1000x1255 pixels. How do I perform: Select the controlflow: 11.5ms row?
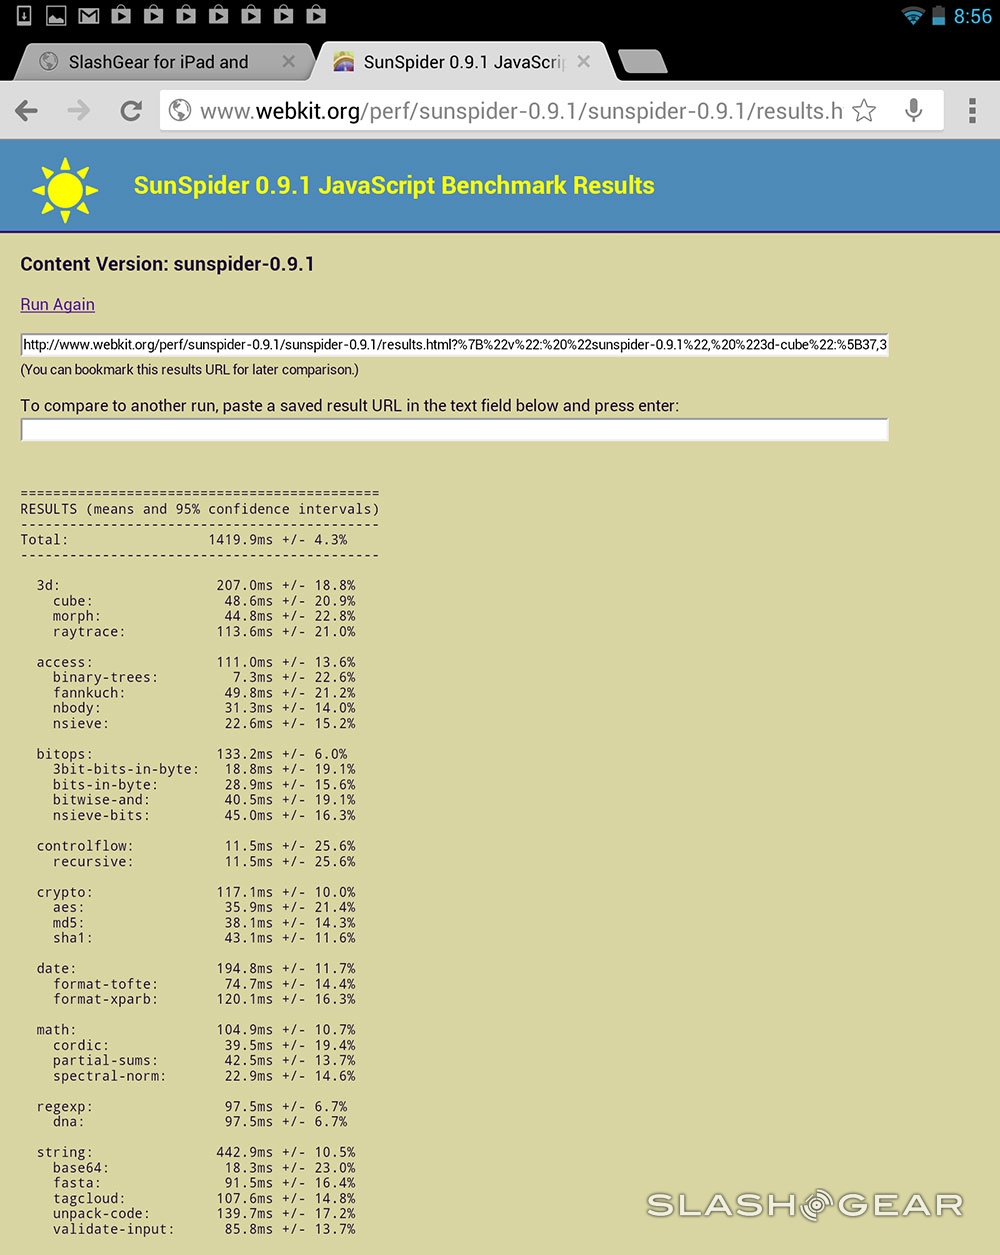[196, 846]
